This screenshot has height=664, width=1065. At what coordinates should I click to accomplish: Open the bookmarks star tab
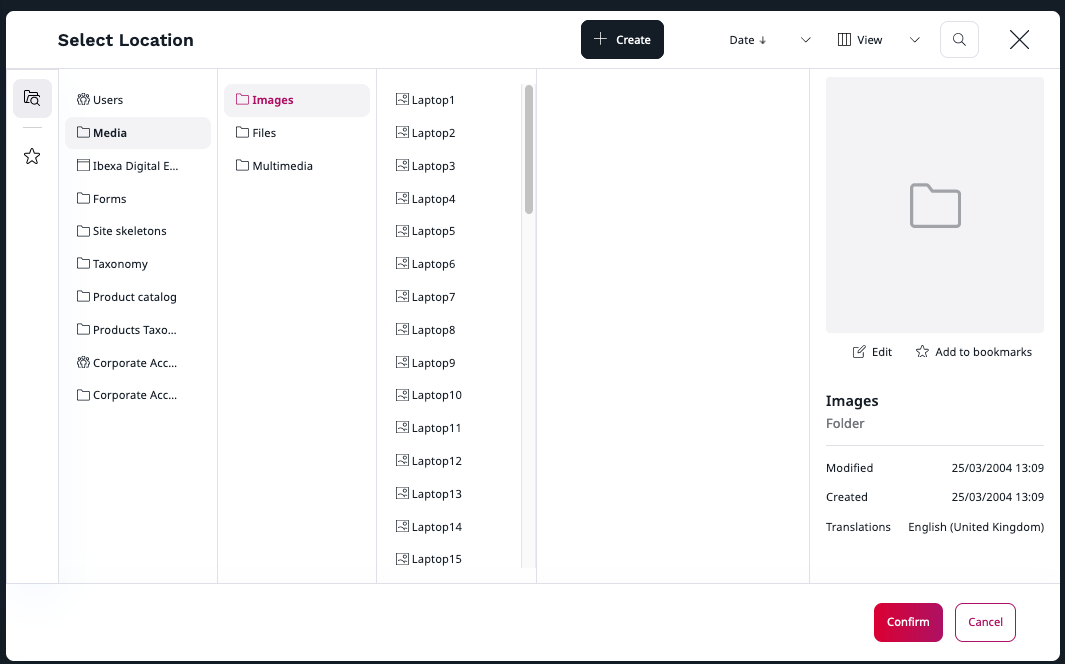click(32, 156)
